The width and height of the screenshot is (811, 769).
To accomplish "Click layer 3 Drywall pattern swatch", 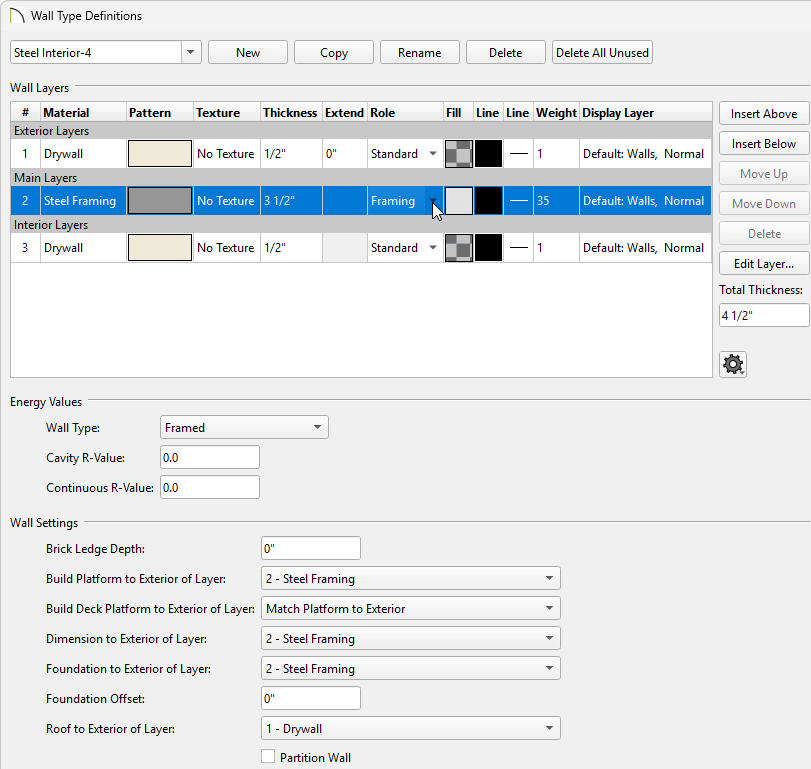I will tap(160, 248).
